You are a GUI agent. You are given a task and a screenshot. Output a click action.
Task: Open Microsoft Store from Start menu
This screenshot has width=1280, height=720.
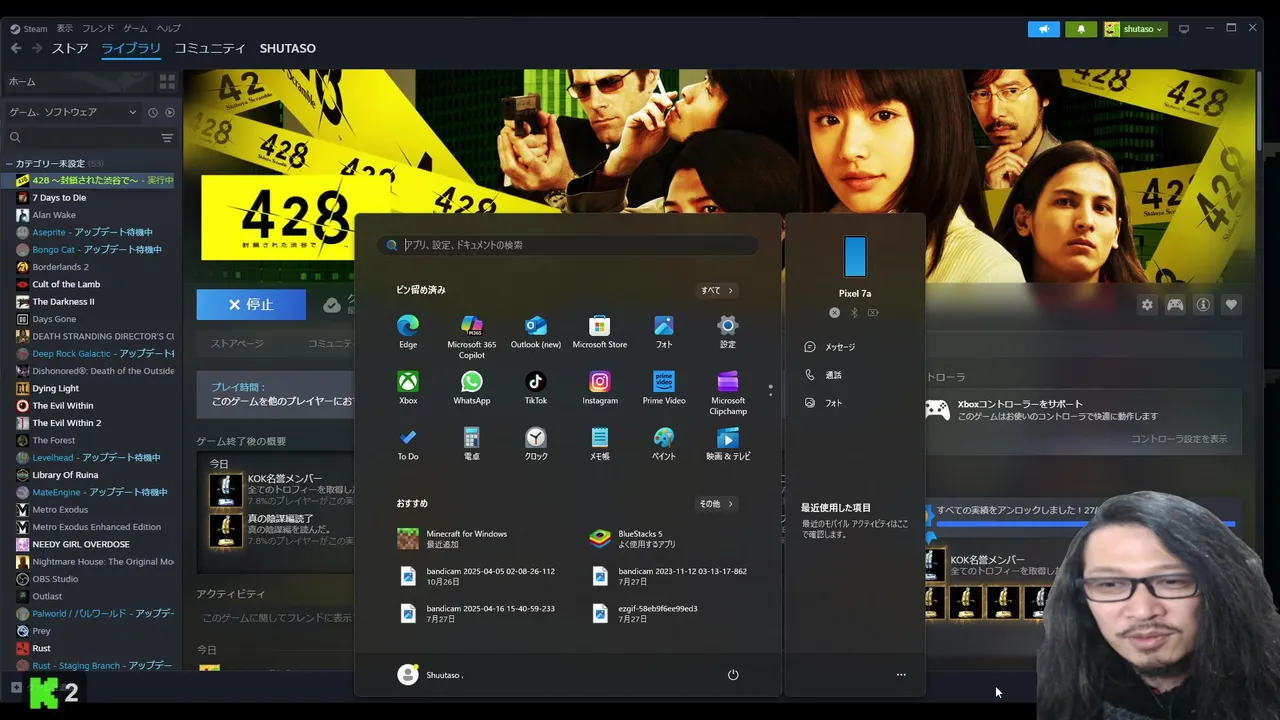(x=600, y=331)
